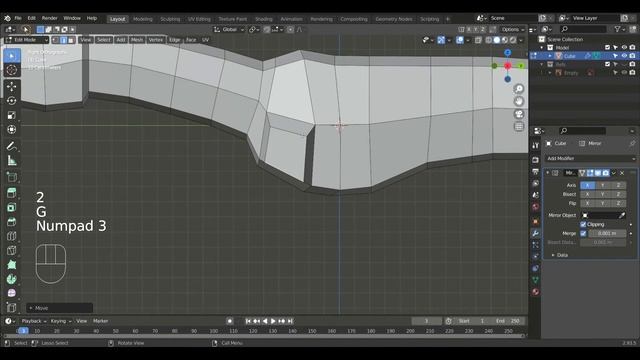This screenshot has width=640, height=360.
Task: Expand the Cube object tree
Action: pos(550,56)
